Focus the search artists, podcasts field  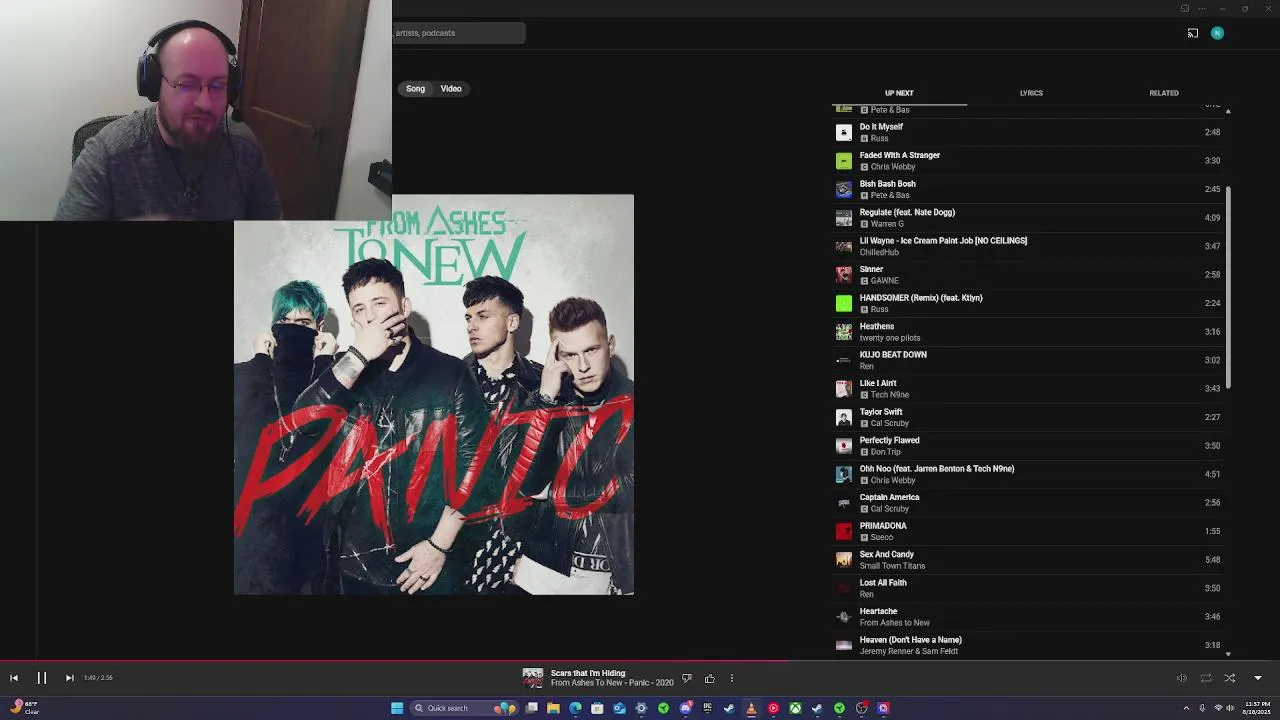[x=459, y=33]
